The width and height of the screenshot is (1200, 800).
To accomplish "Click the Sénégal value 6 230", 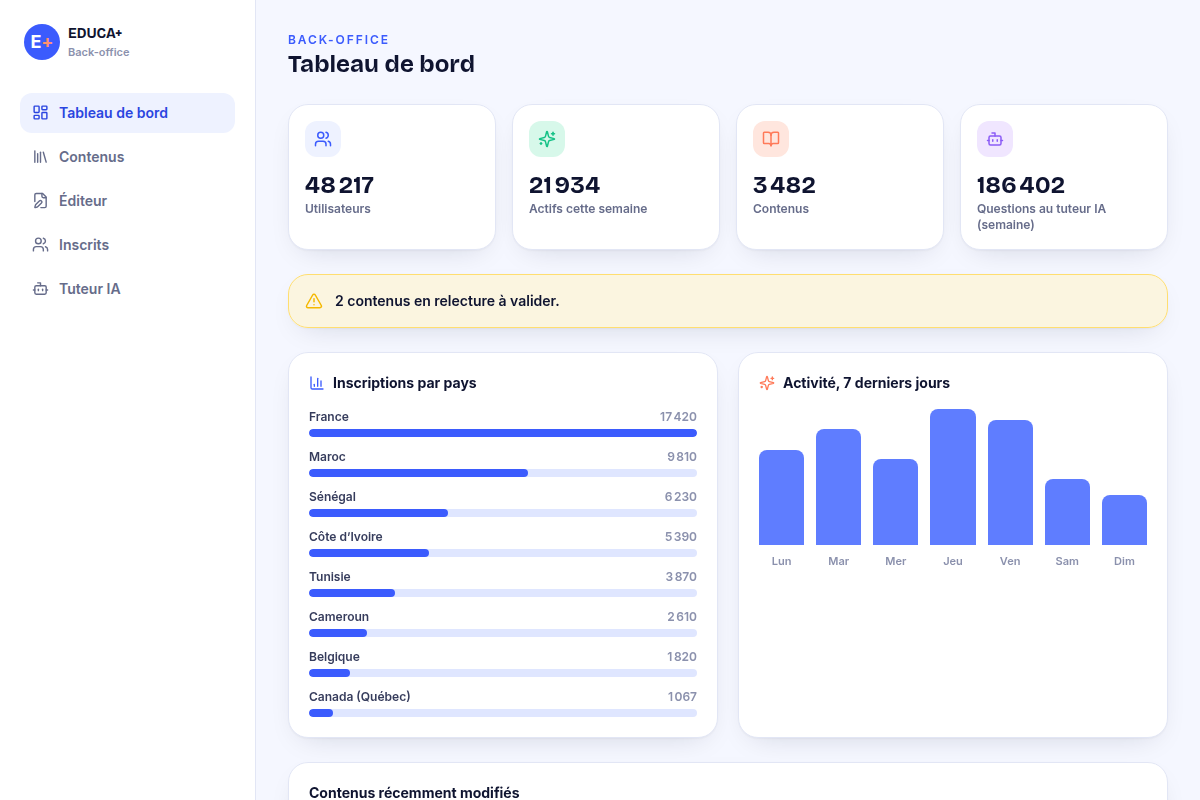I will 681,497.
